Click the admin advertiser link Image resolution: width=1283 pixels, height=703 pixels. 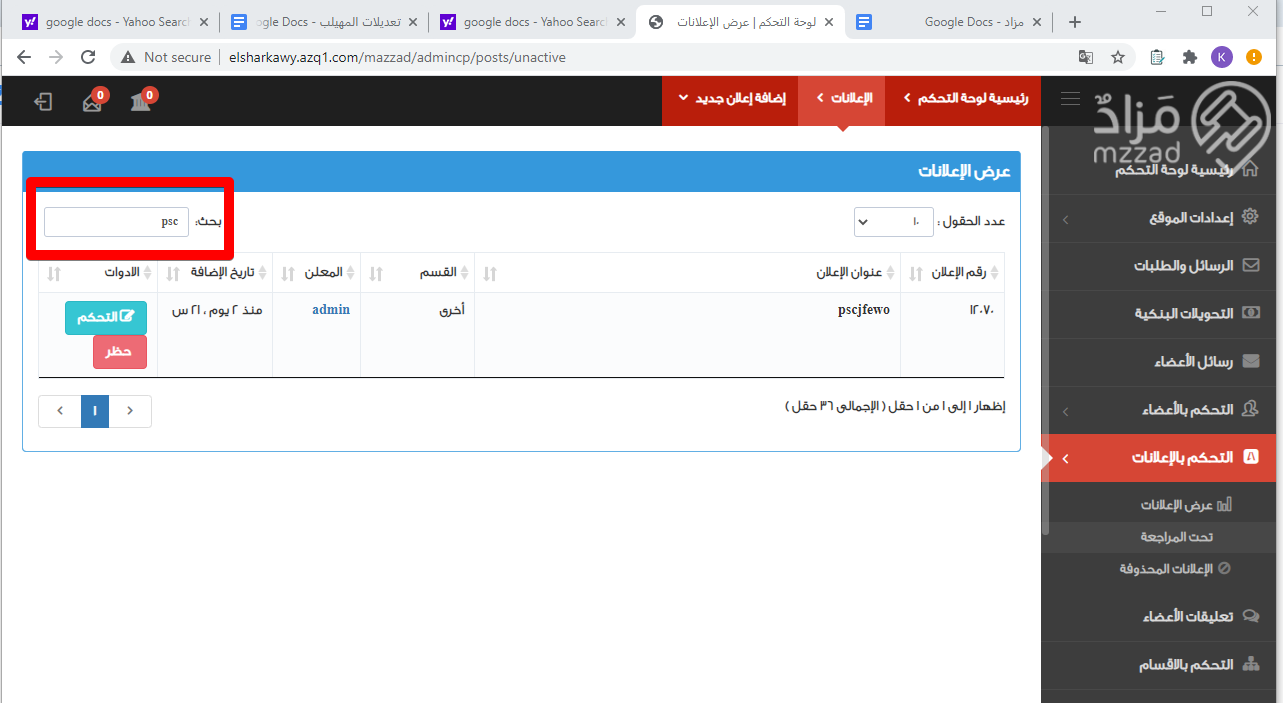click(x=330, y=310)
